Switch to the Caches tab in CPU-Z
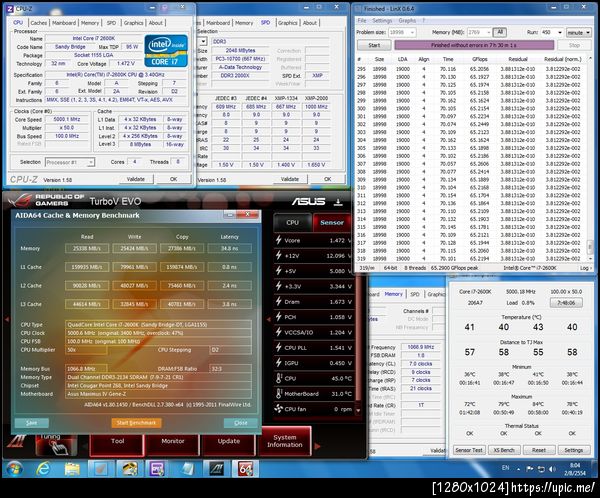The width and height of the screenshot is (600, 498). [x=39, y=23]
